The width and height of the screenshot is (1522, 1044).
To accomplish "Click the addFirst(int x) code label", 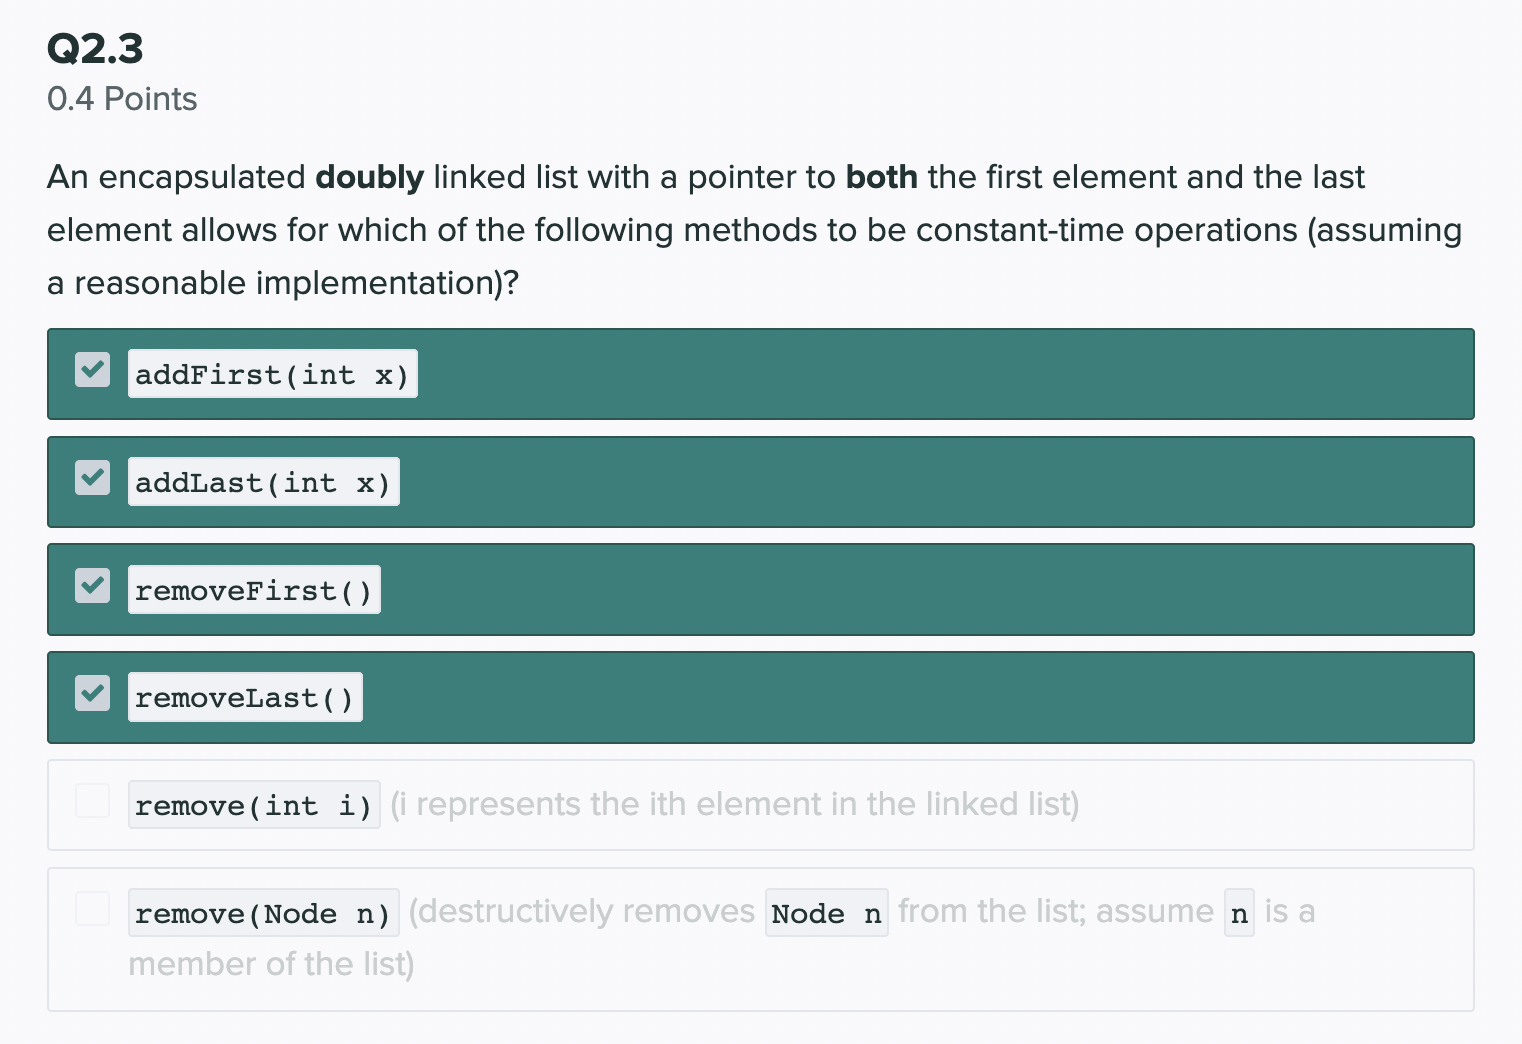I will click(x=272, y=375).
